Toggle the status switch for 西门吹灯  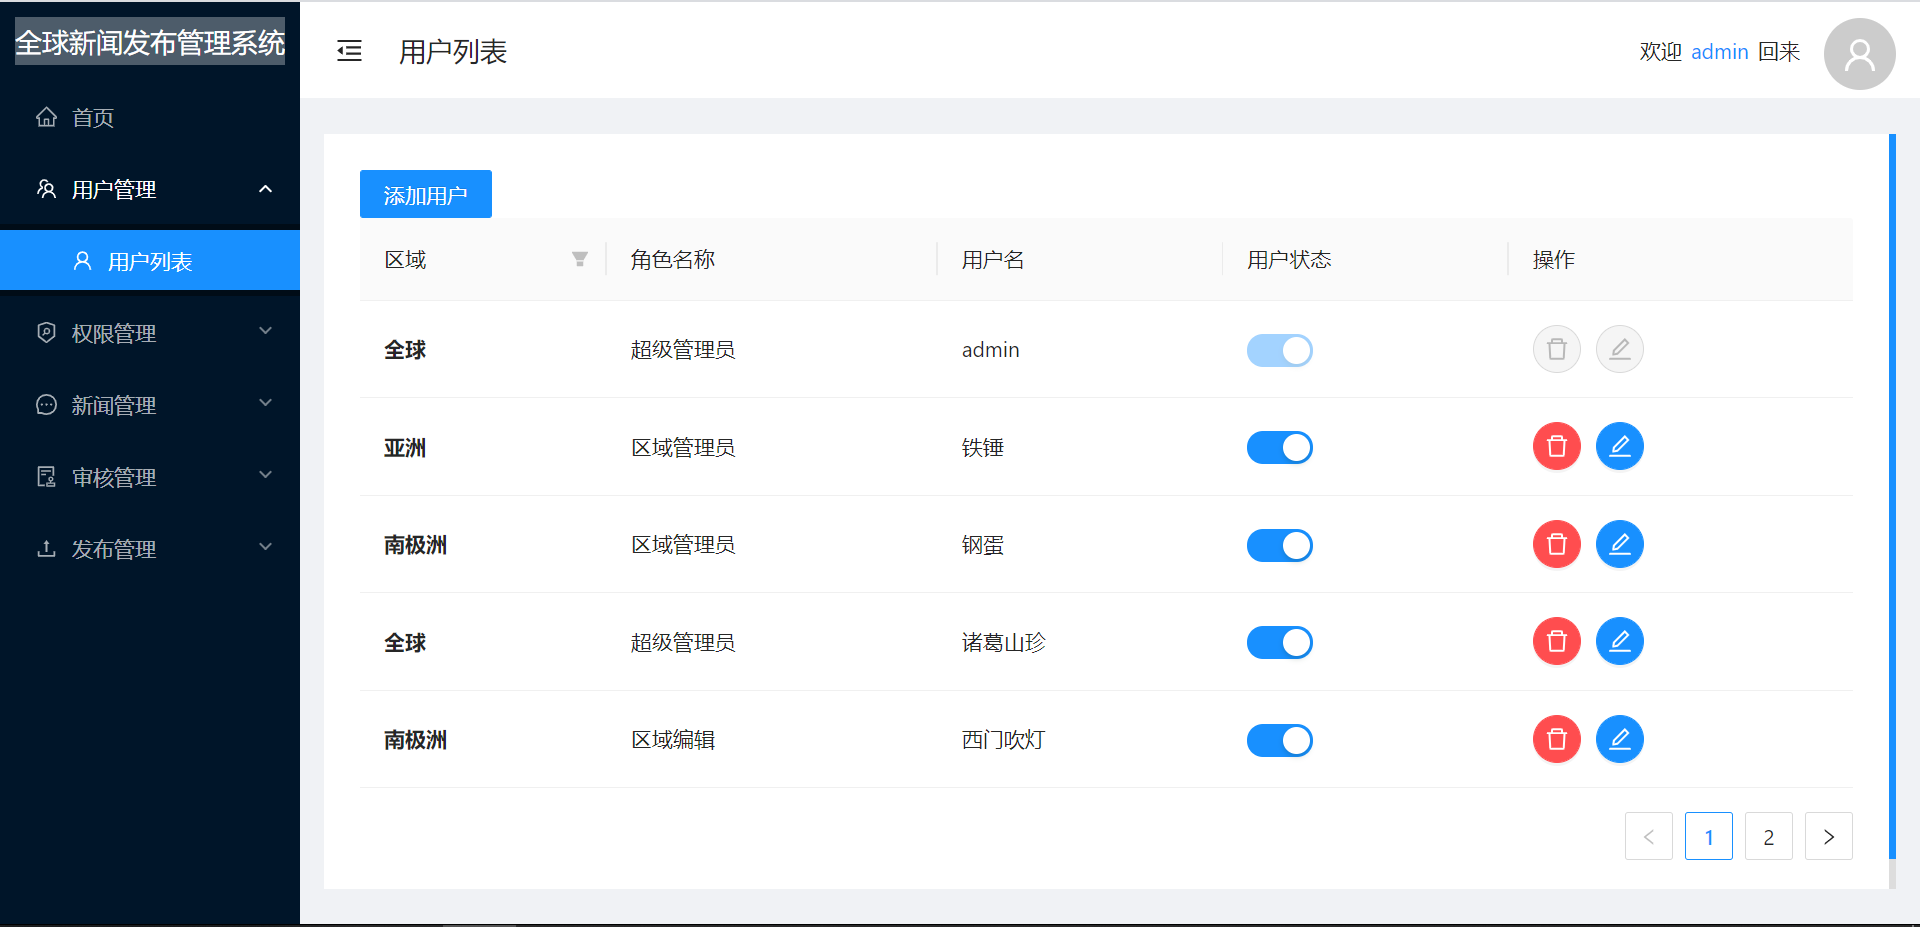(1279, 740)
